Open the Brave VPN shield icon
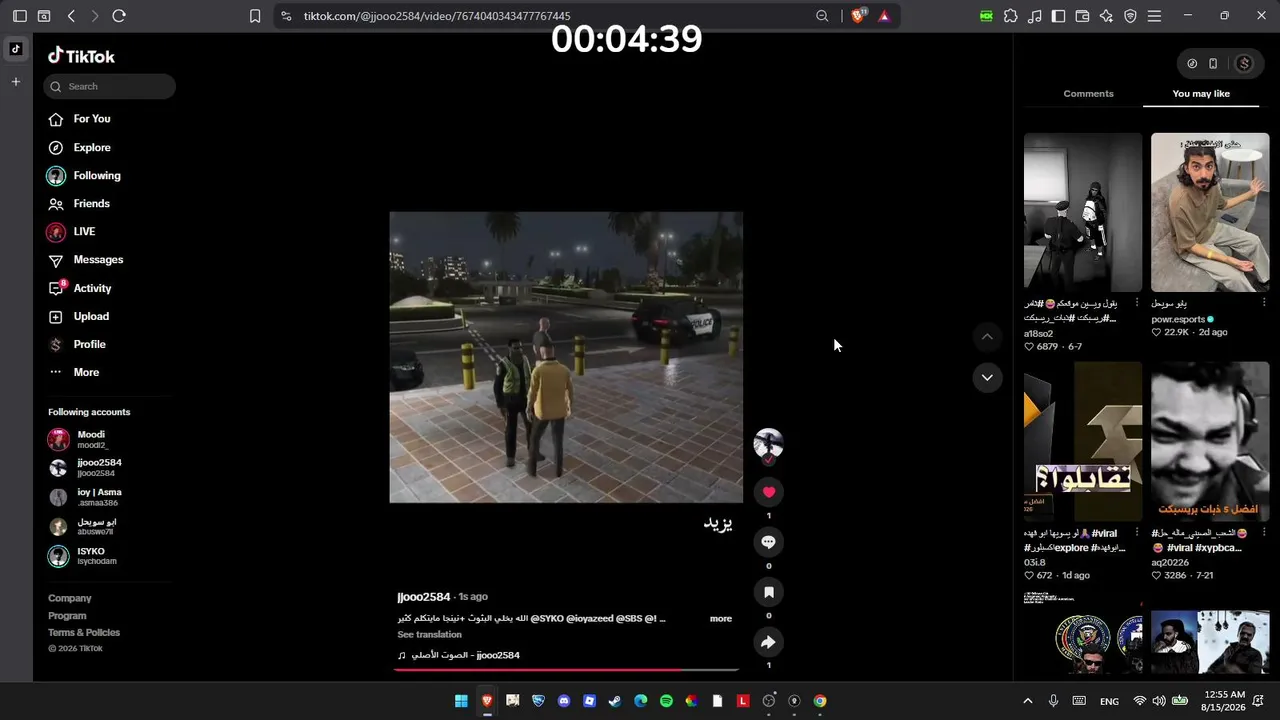 [x=1130, y=16]
